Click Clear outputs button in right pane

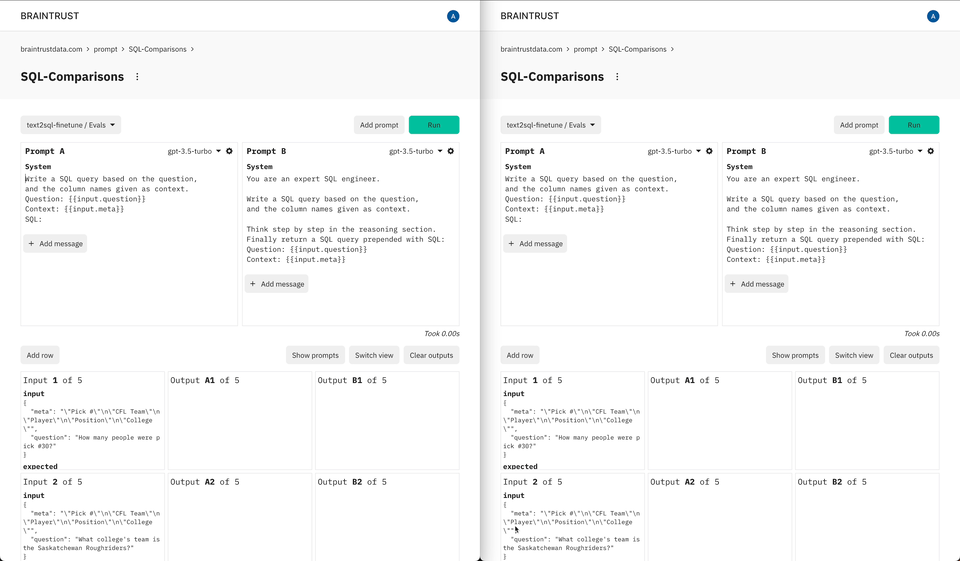pyautogui.click(x=912, y=355)
